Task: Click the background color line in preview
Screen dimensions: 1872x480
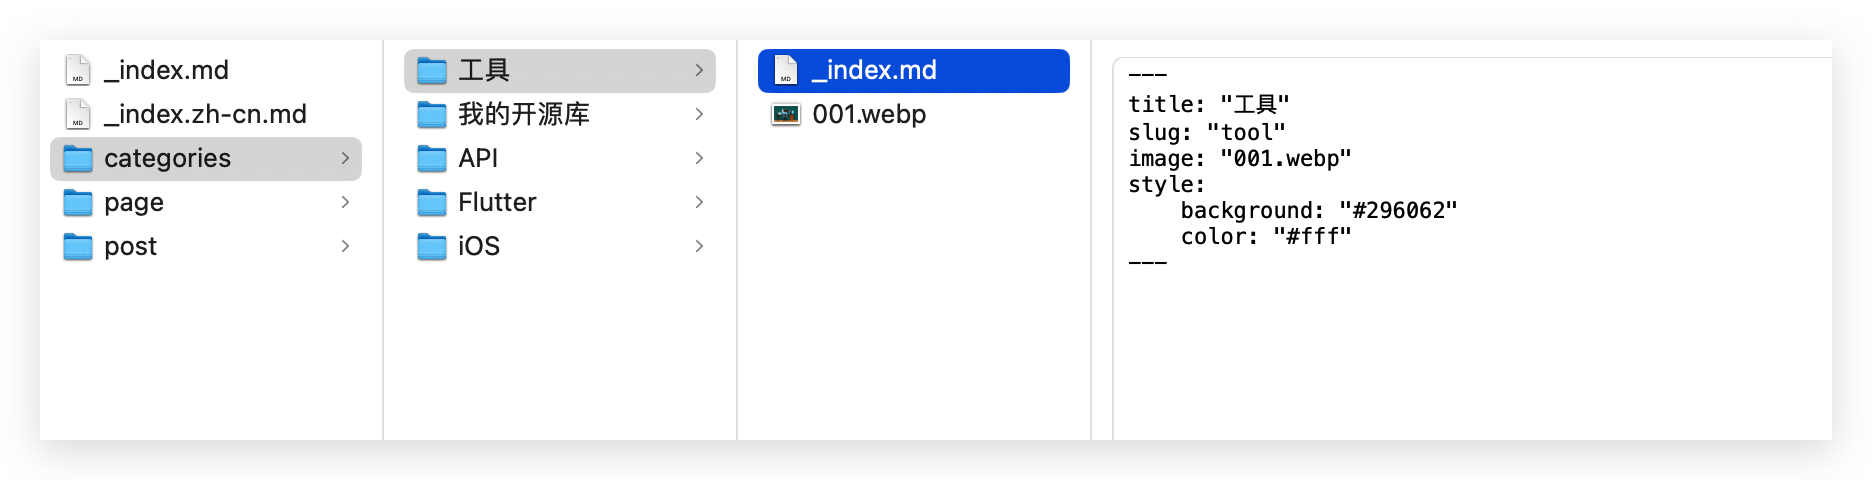Action: tap(1318, 210)
